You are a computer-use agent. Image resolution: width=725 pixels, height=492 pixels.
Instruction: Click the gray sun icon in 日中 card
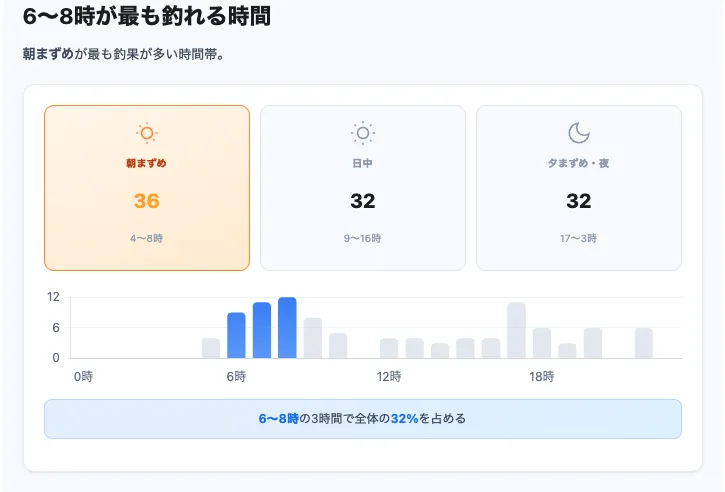[362, 133]
